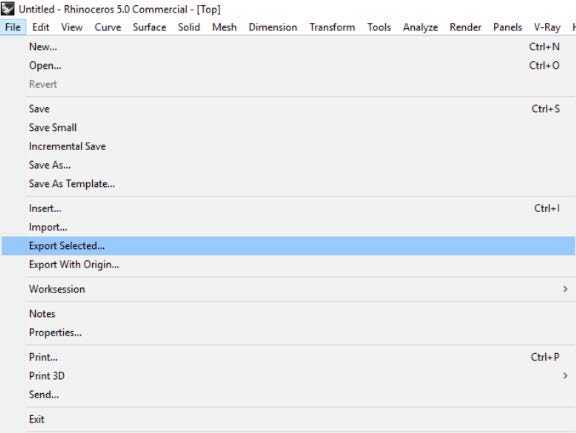Open the V-Ray menu
The height and width of the screenshot is (433, 576).
tap(547, 27)
